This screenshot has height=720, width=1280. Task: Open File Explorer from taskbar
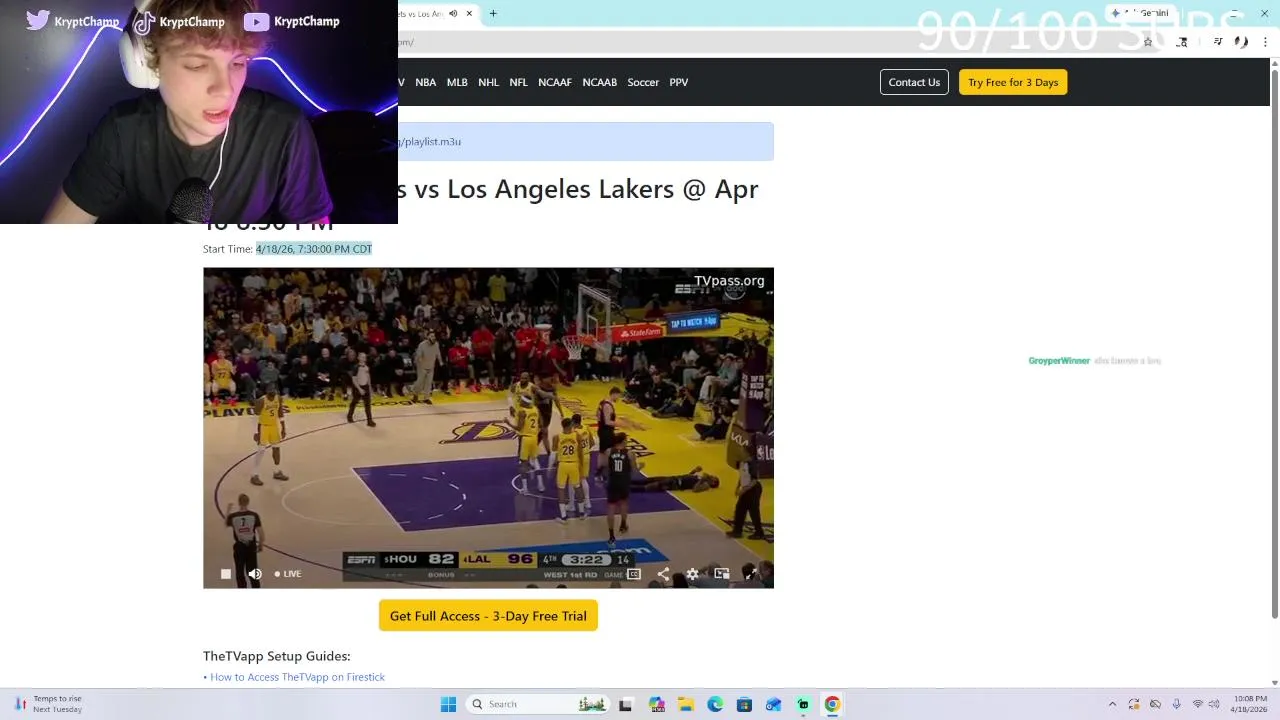[x=686, y=705]
